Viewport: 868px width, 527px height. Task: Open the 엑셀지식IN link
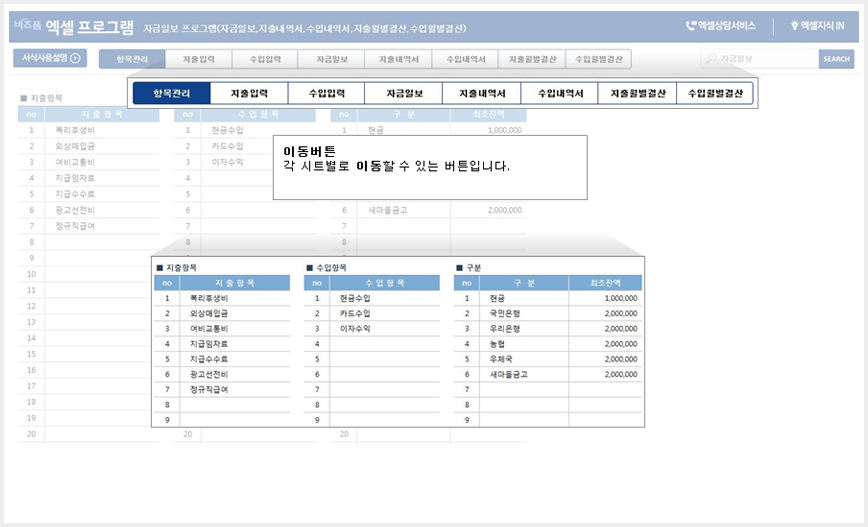click(818, 25)
